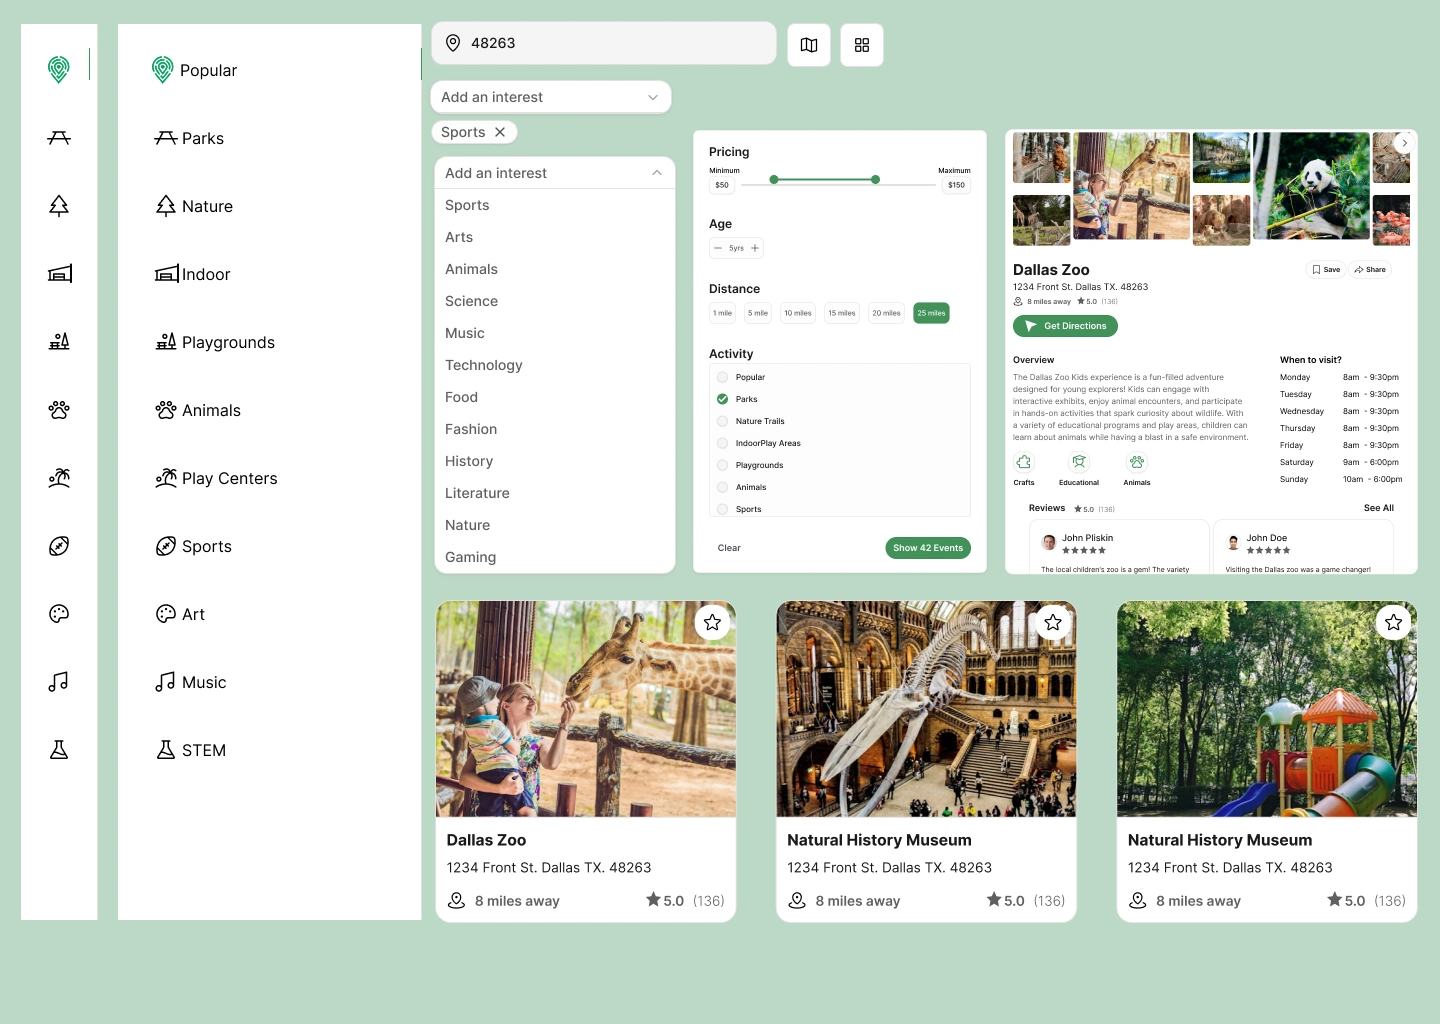The width and height of the screenshot is (1440, 1024).
Task: Click the Popular pin icon in the collapsed sidebar
Action: pos(59,69)
